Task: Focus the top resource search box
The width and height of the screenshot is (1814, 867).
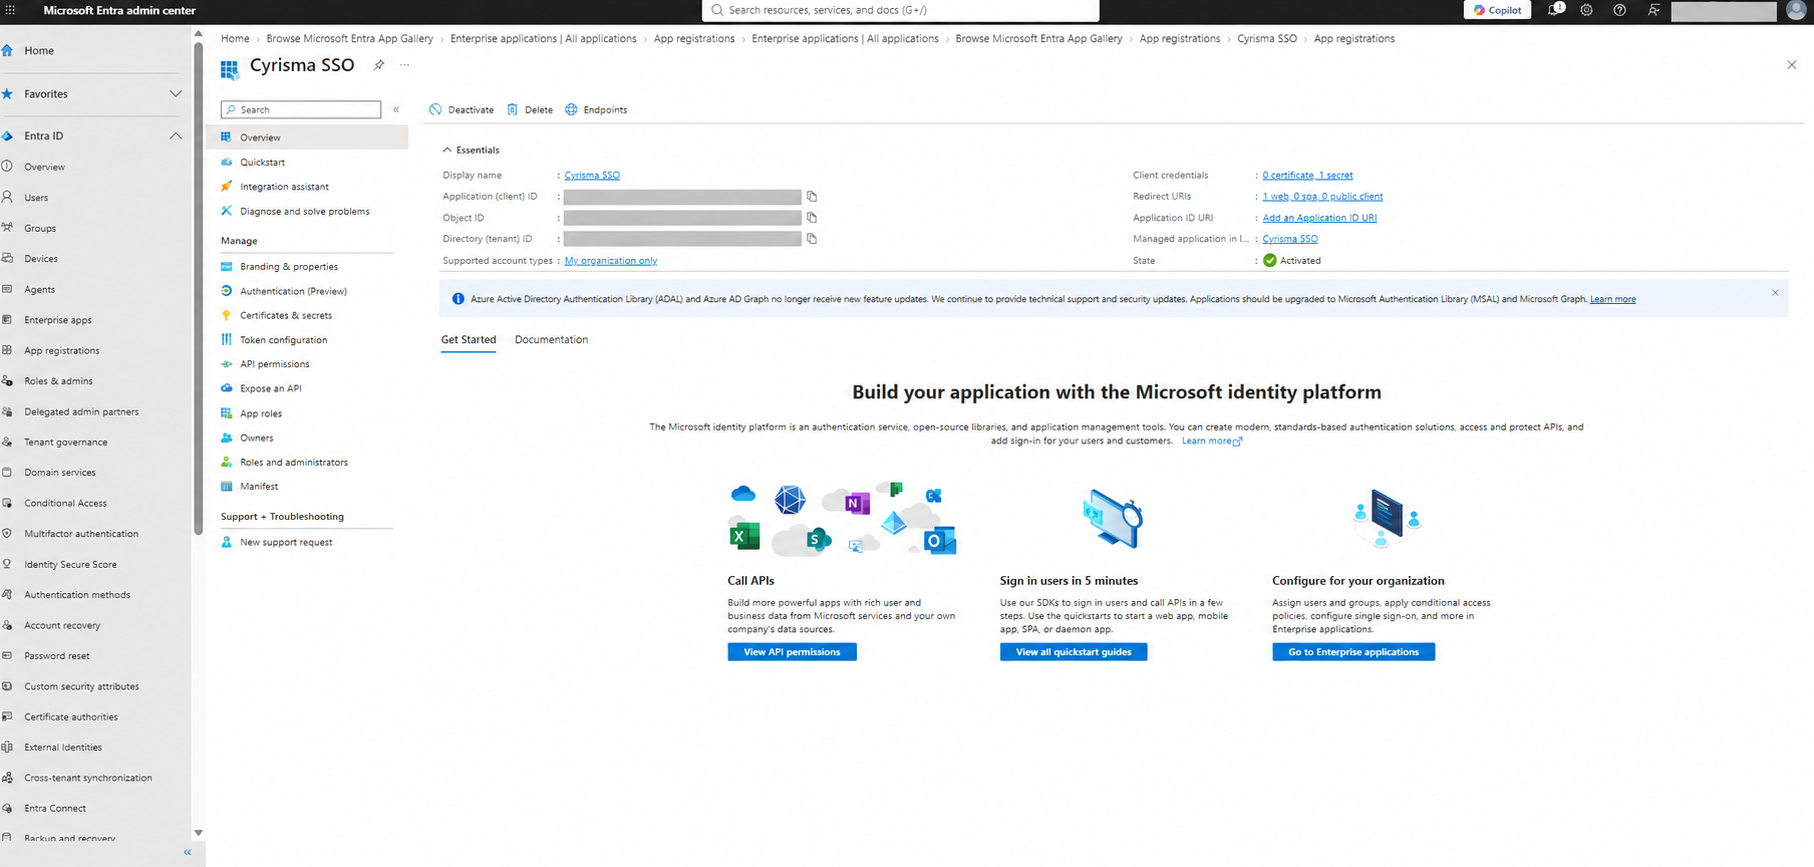Action: pos(901,10)
